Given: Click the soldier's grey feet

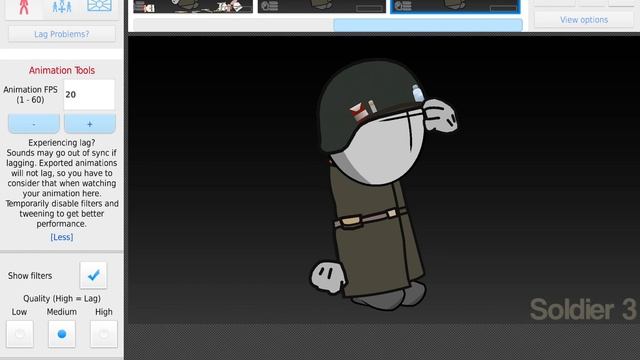Looking at the screenshot, I should [390, 297].
